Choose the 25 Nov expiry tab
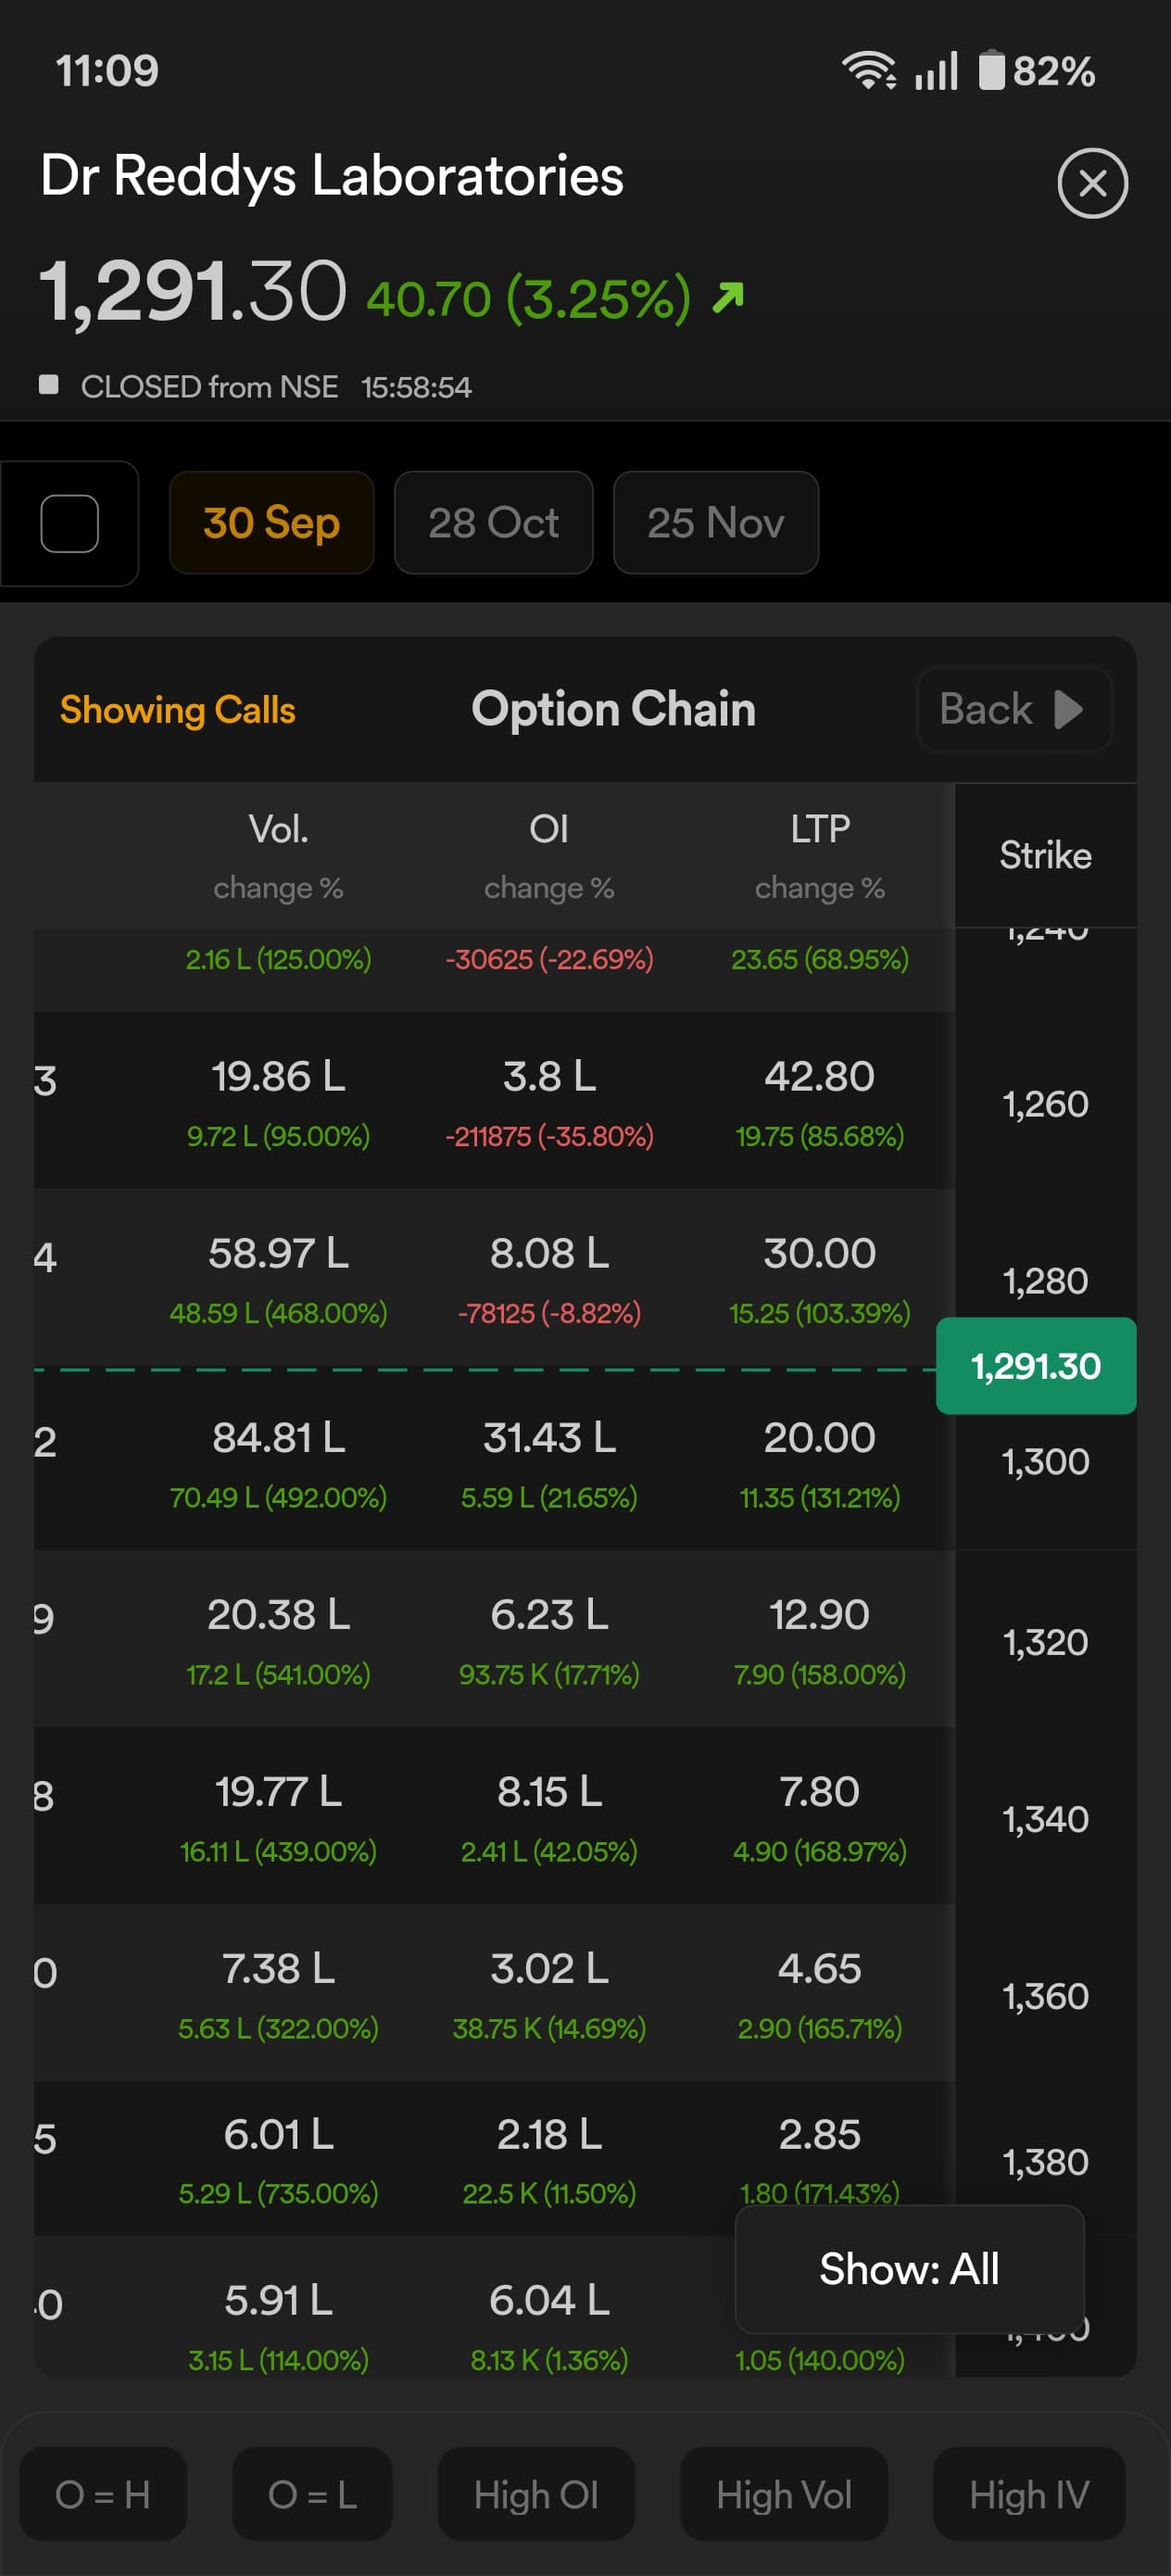This screenshot has height=2576, width=1171. (715, 523)
